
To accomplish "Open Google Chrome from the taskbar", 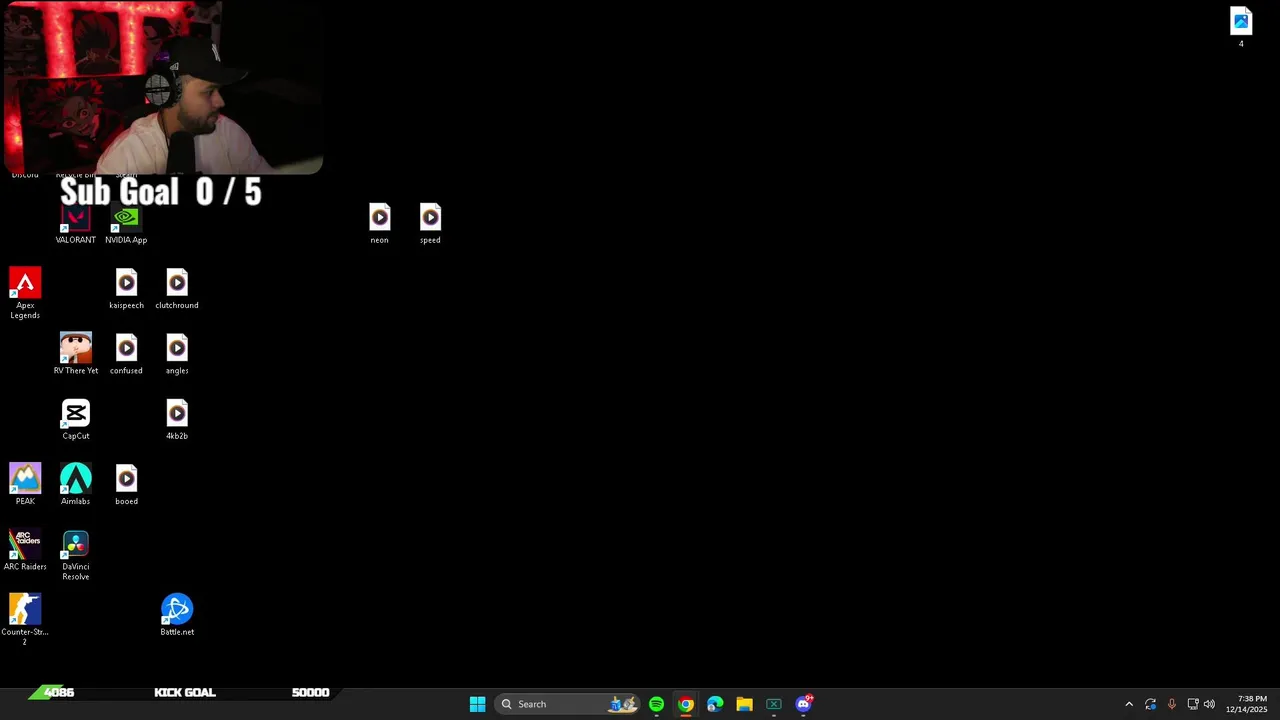I will [686, 704].
